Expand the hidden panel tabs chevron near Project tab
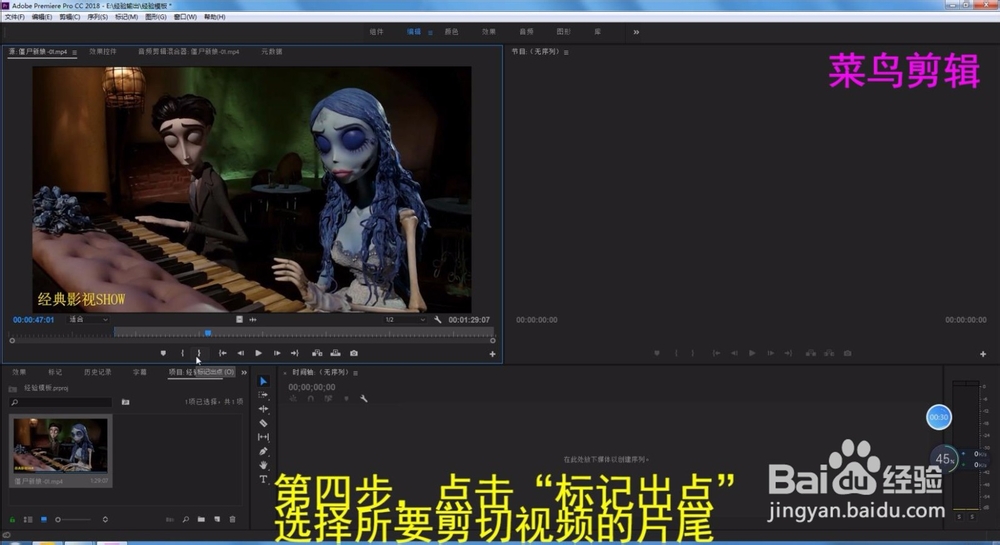 (244, 372)
